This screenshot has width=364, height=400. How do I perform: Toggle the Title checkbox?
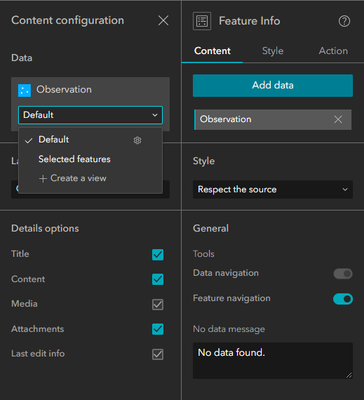(158, 255)
